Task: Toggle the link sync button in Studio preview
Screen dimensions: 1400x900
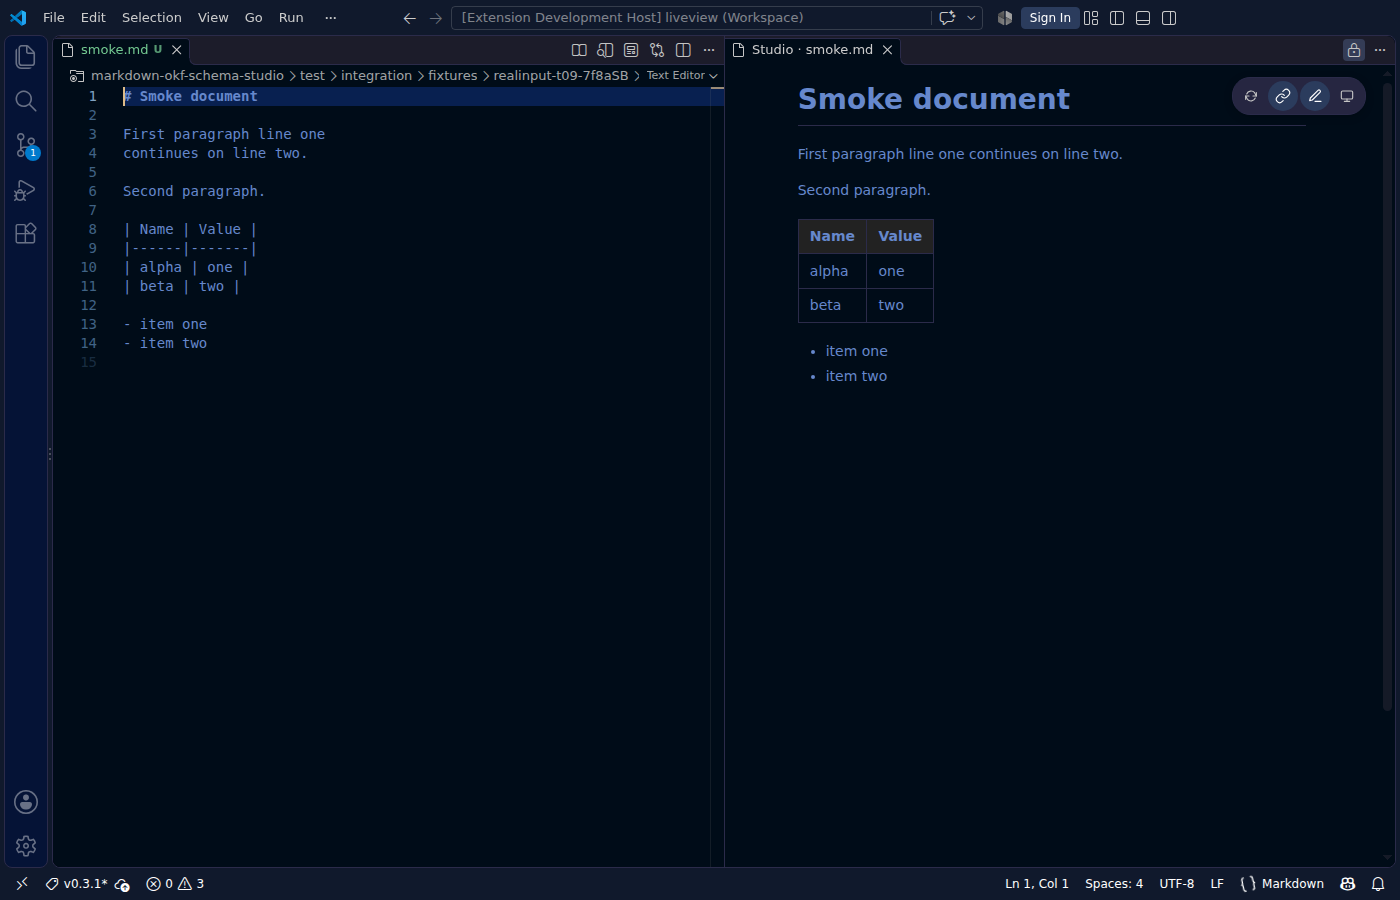Action: coord(1283,96)
